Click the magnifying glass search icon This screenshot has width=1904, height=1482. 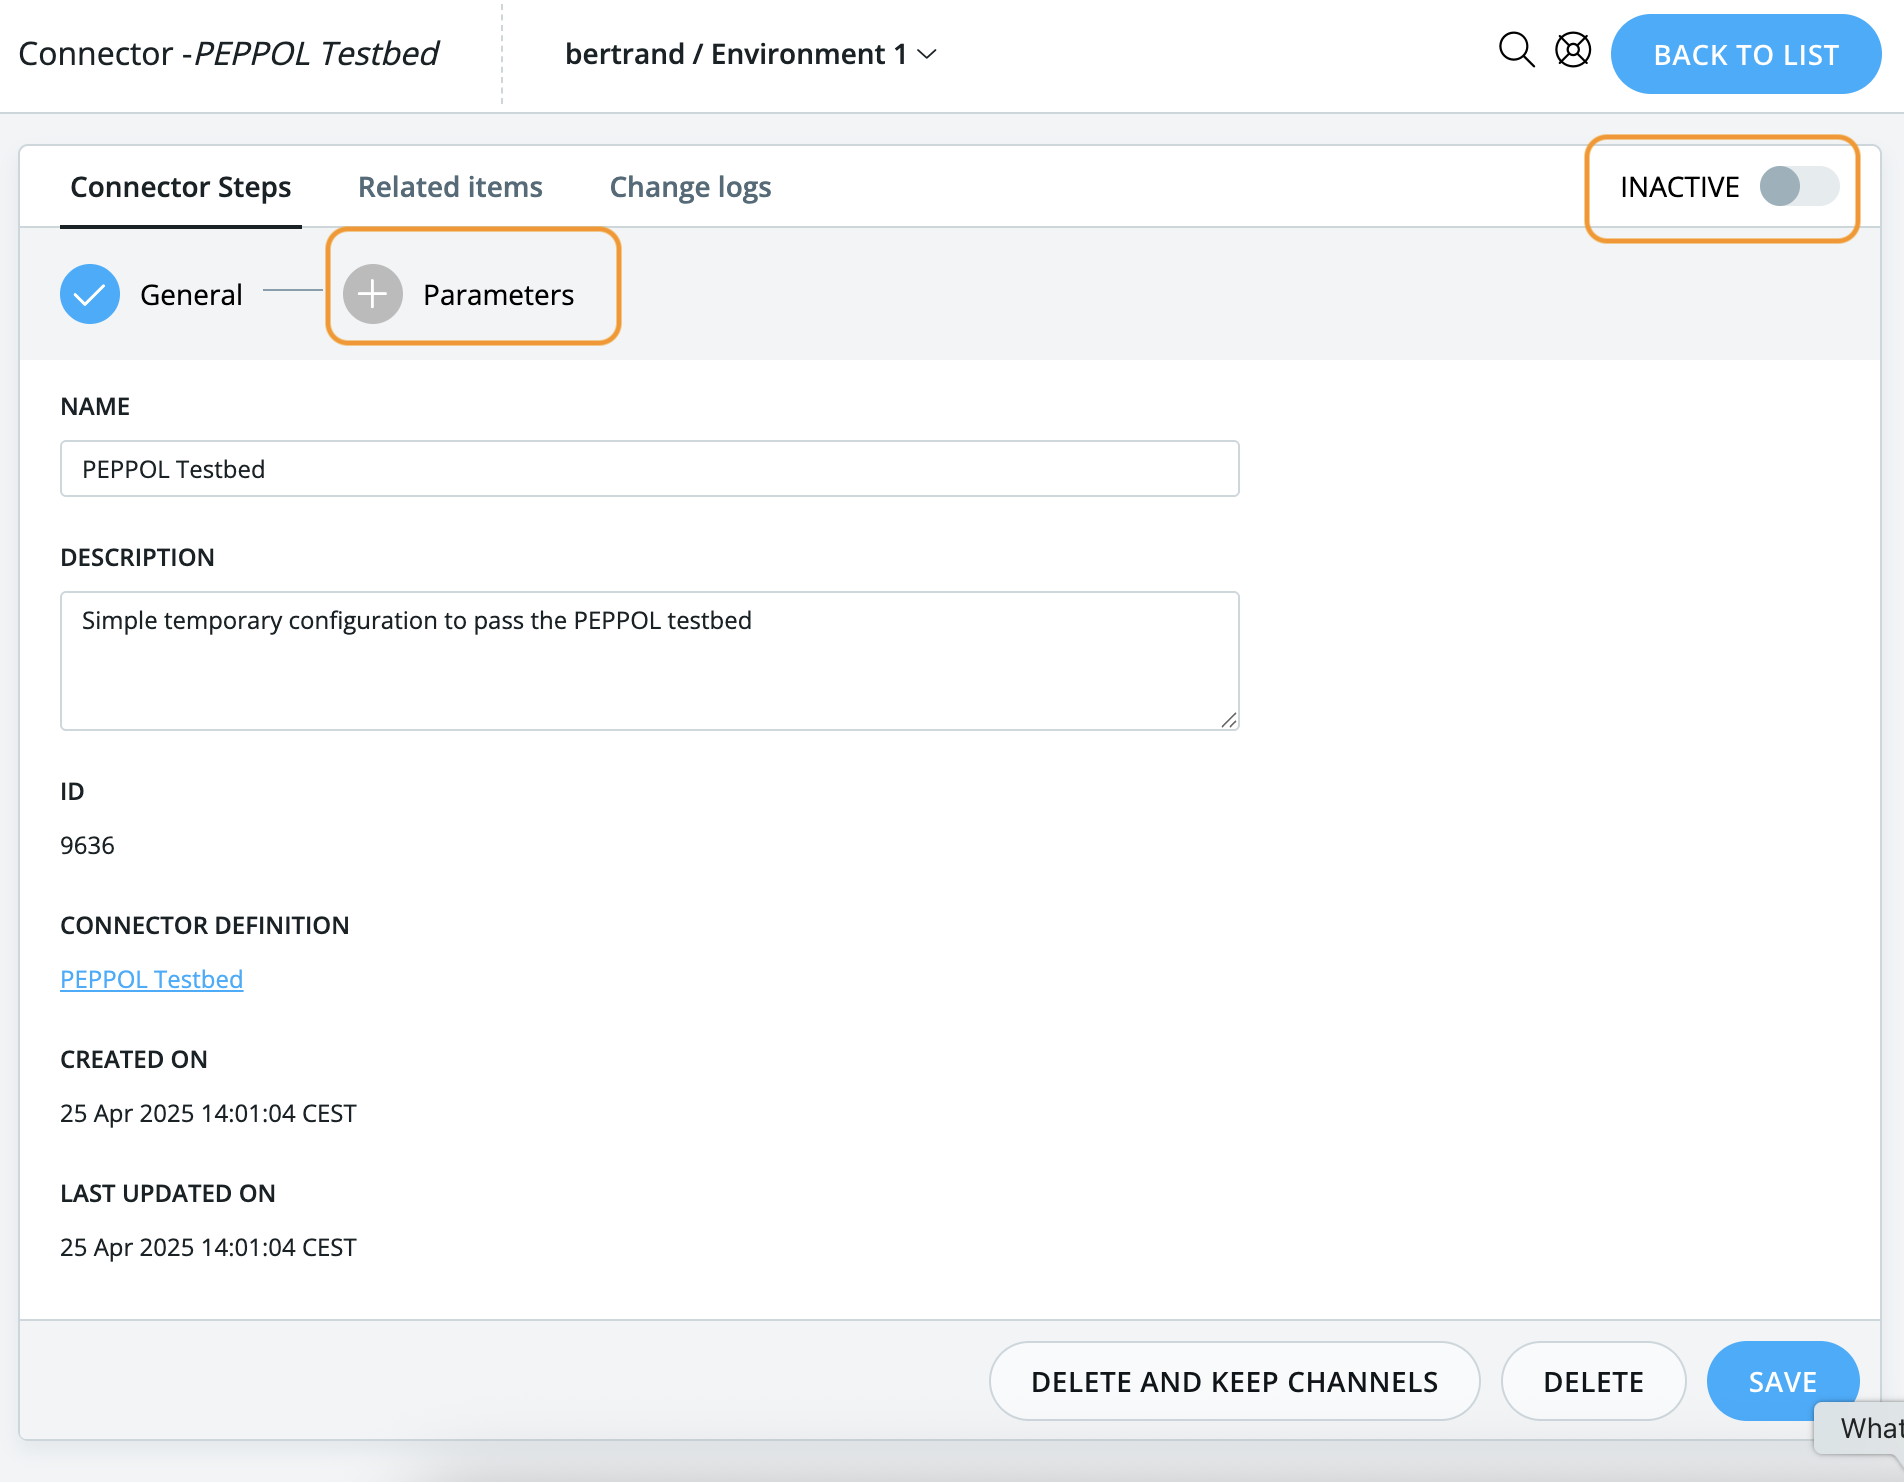click(1516, 50)
